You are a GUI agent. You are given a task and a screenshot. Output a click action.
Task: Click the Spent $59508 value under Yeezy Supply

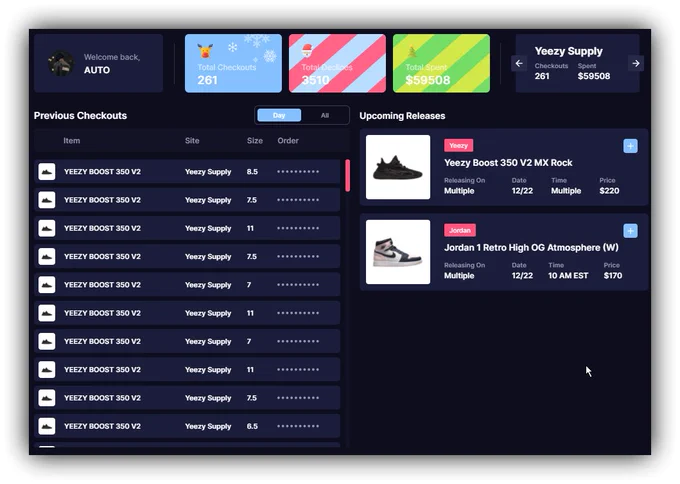(x=594, y=76)
